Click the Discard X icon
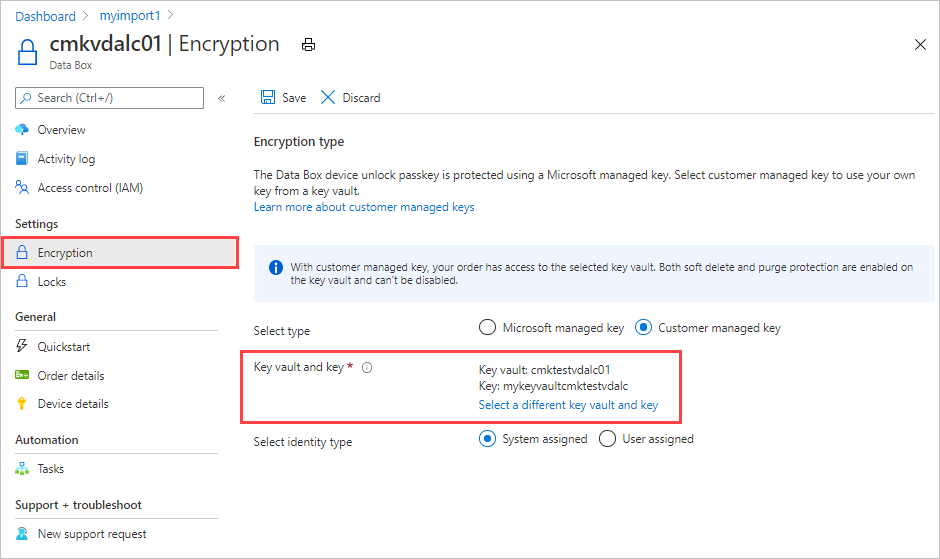 [328, 98]
